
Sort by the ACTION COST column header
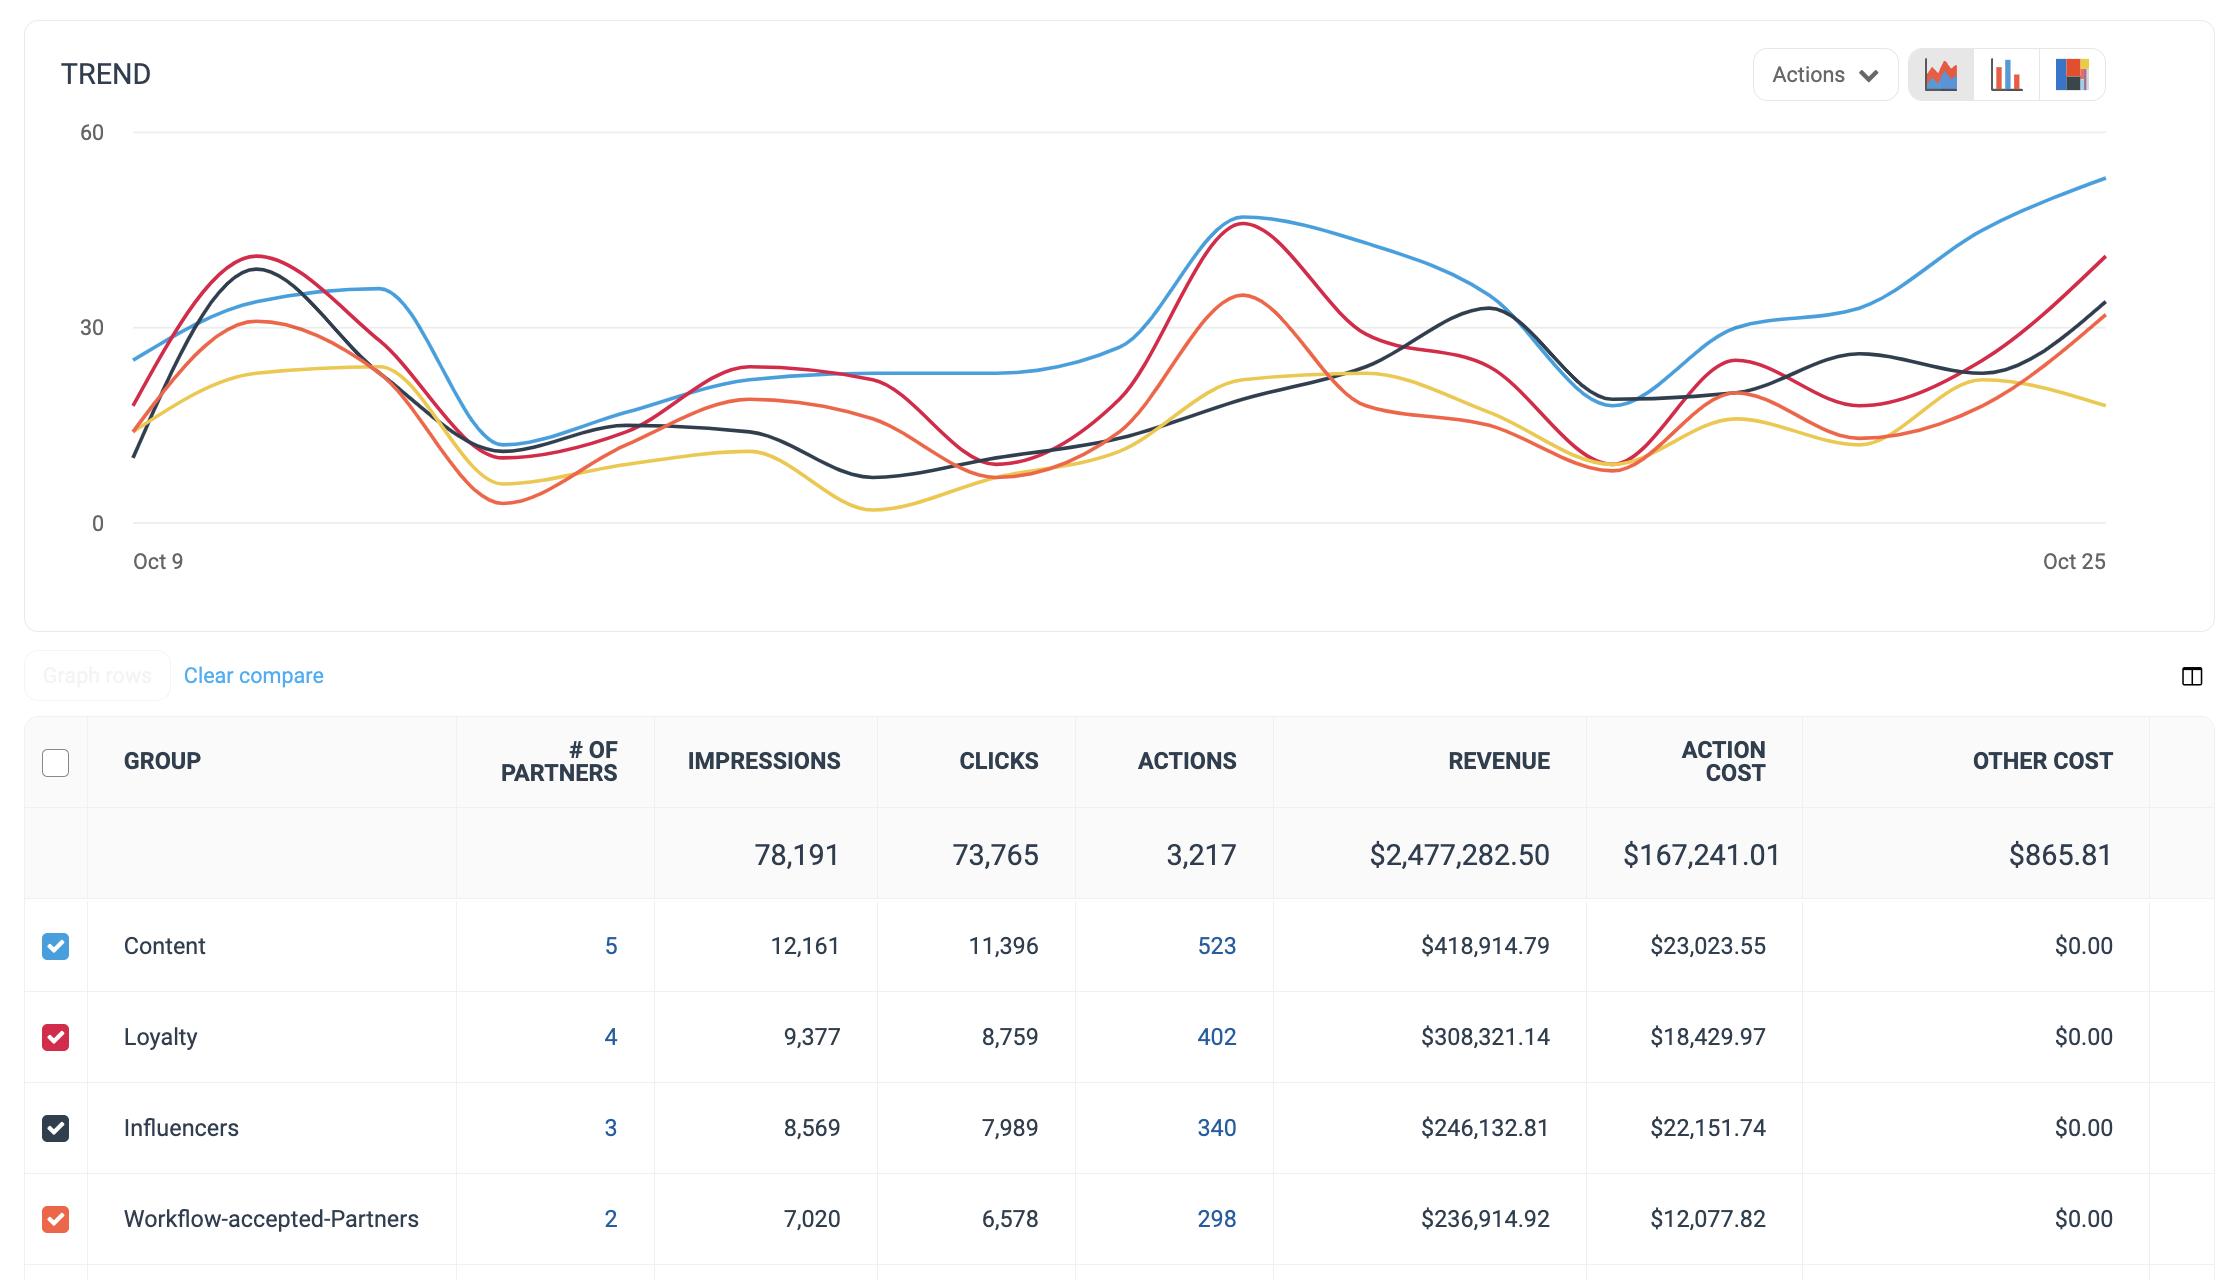[1724, 761]
